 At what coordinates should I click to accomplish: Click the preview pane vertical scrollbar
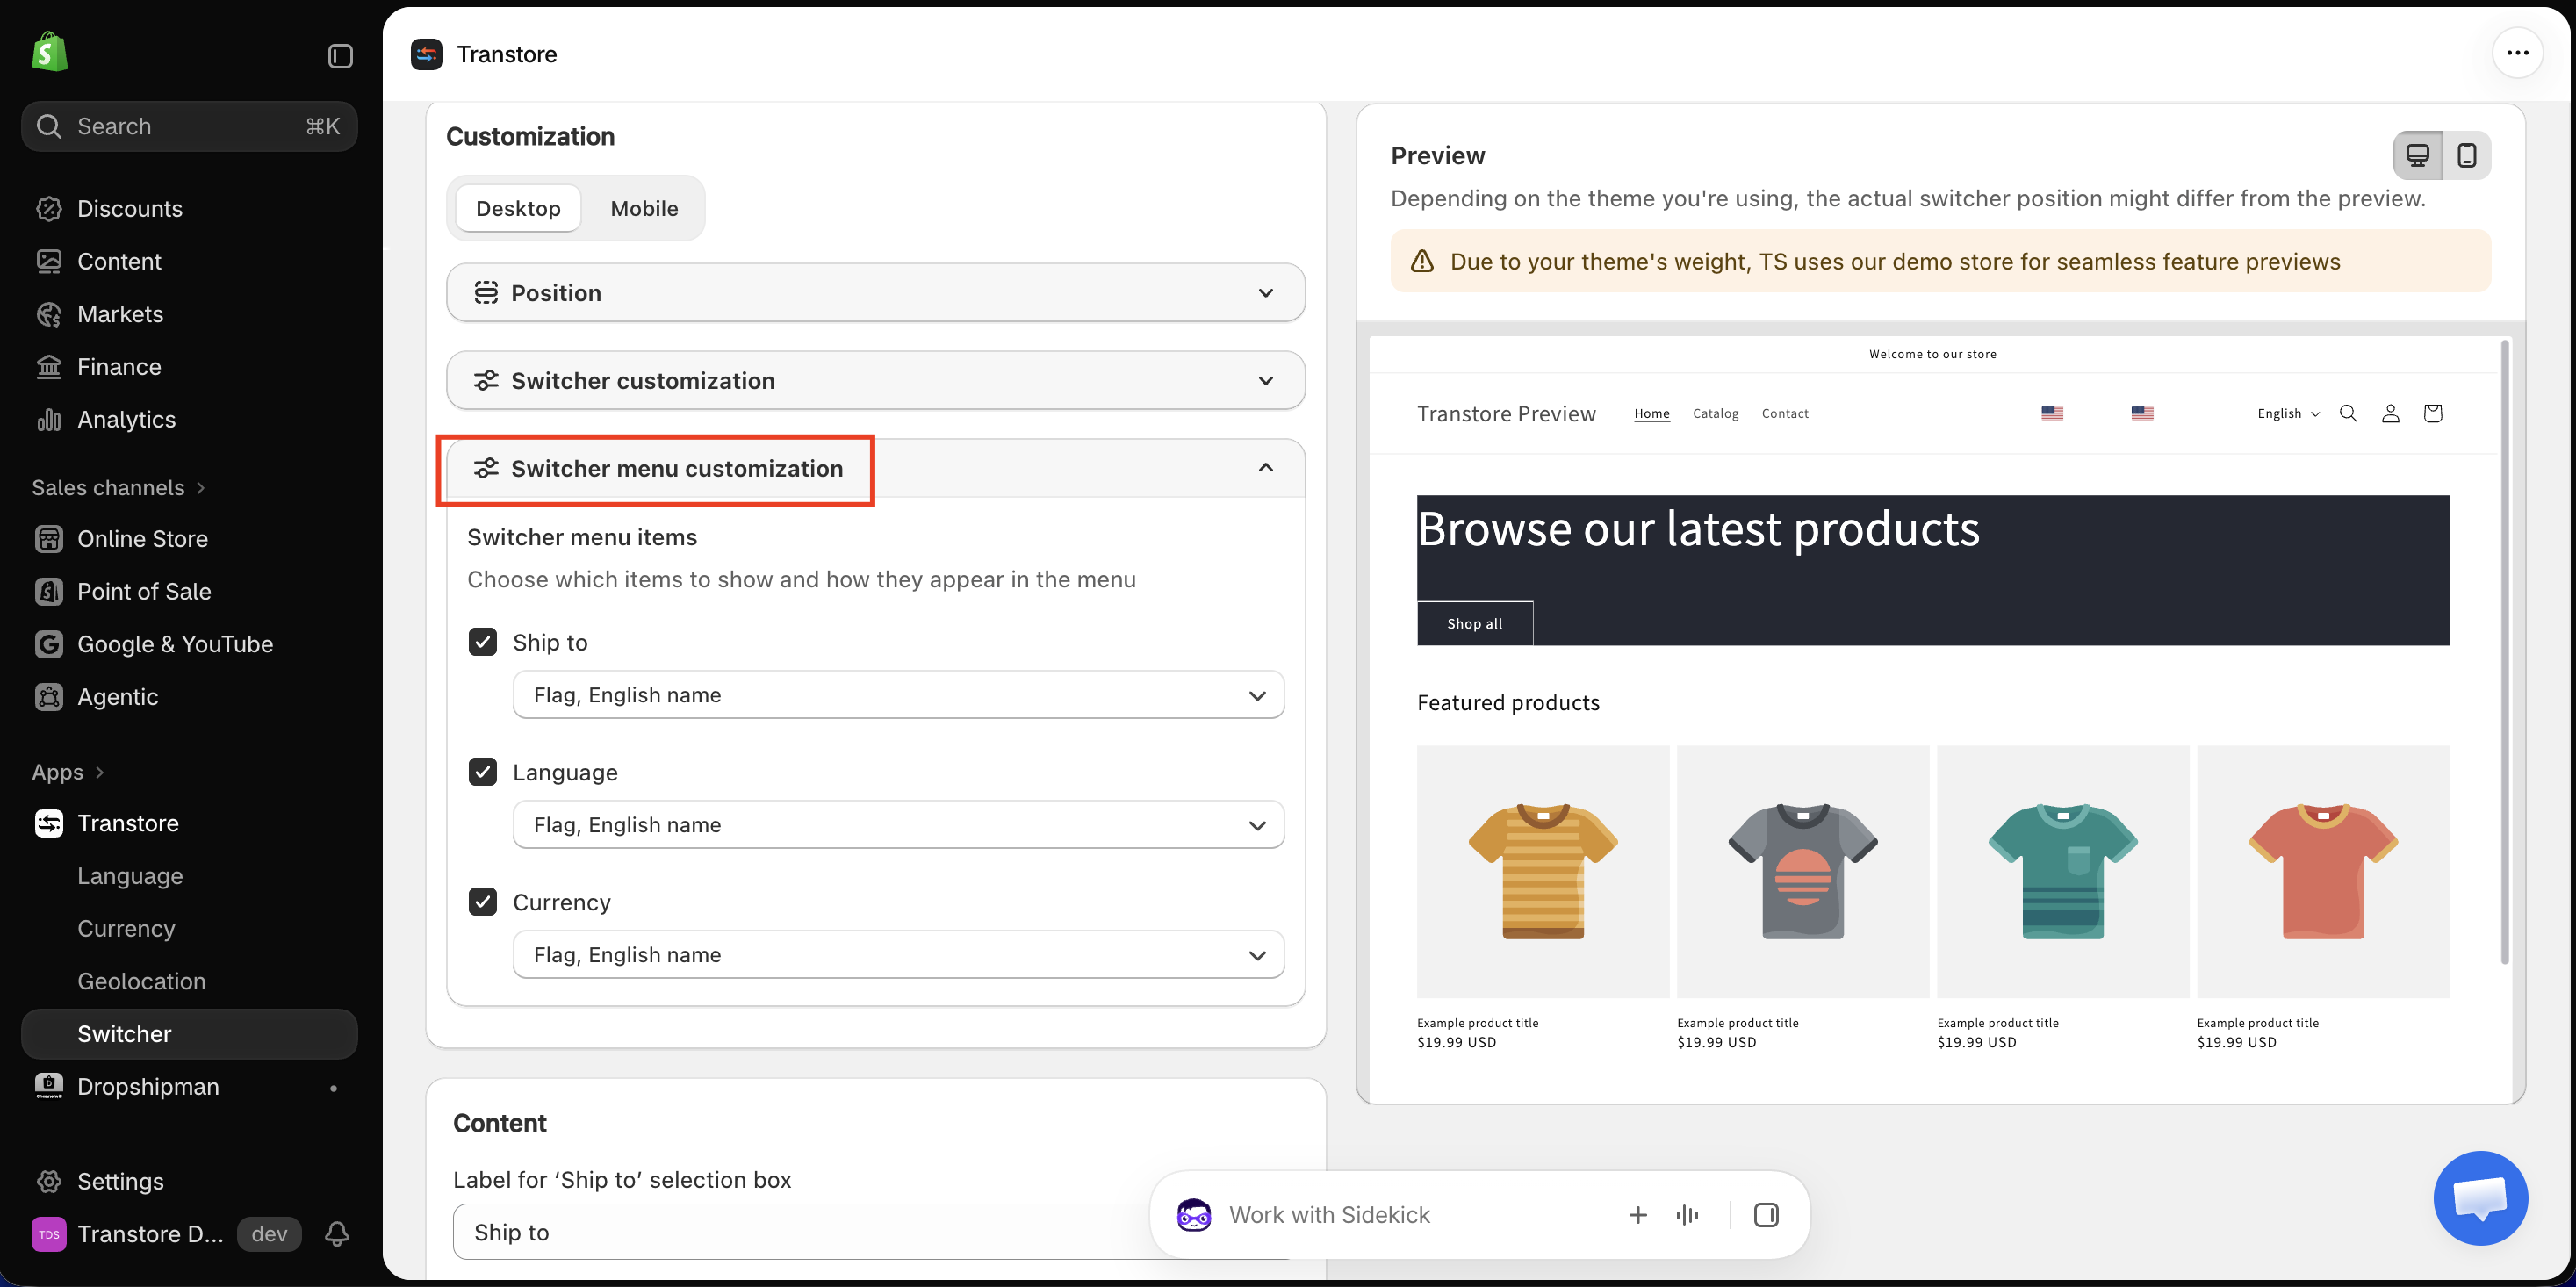coord(2504,652)
